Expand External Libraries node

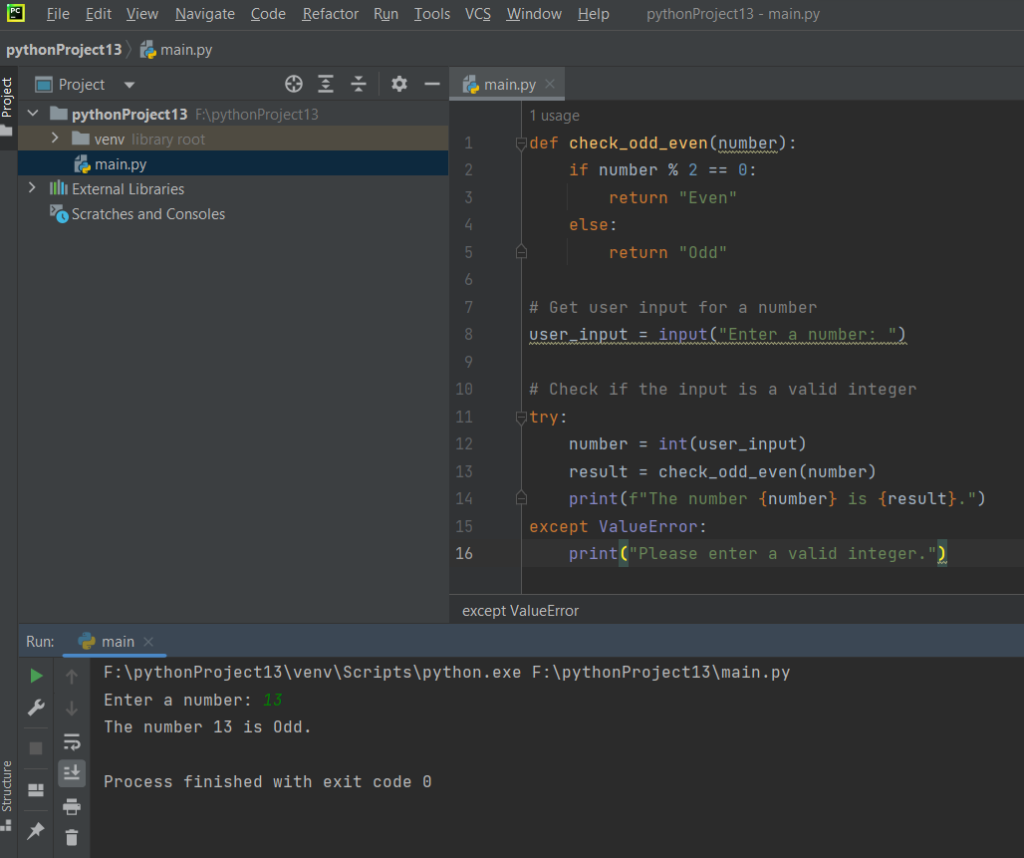pos(33,188)
